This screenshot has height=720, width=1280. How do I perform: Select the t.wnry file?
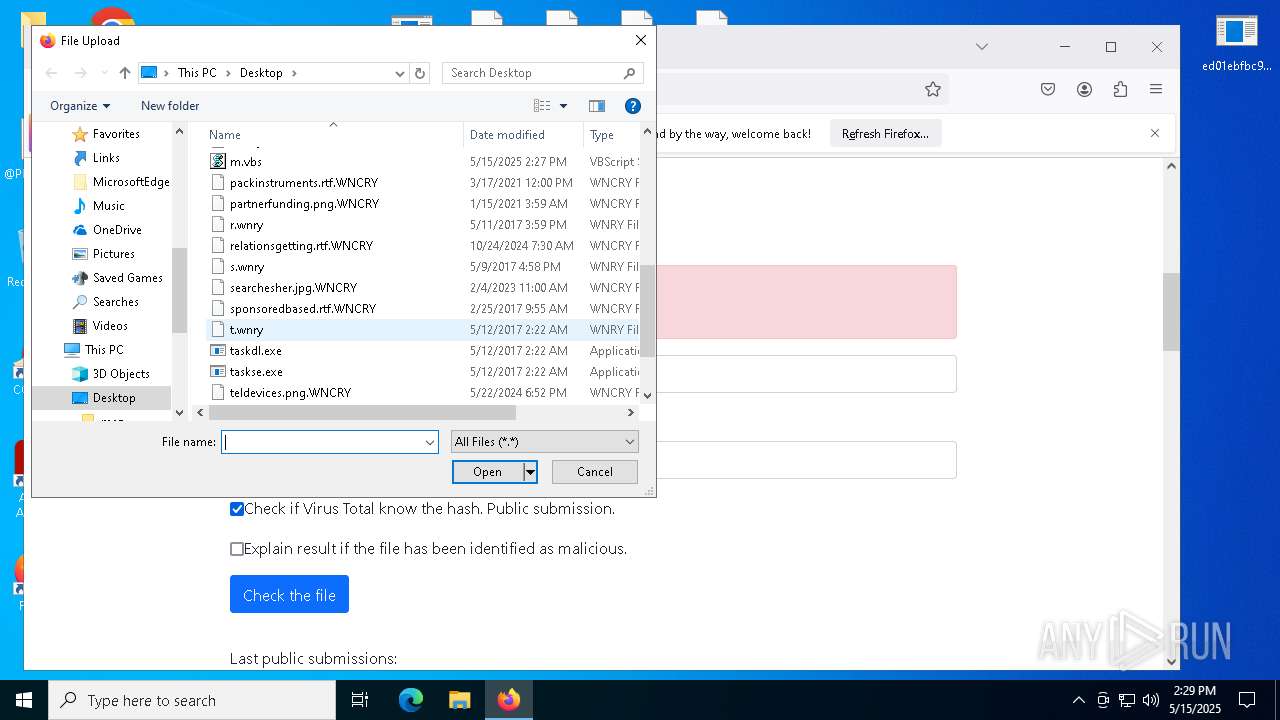click(247, 330)
